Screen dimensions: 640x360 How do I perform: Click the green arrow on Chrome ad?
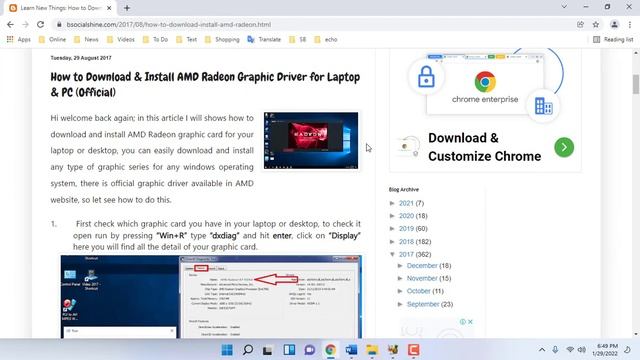click(564, 147)
